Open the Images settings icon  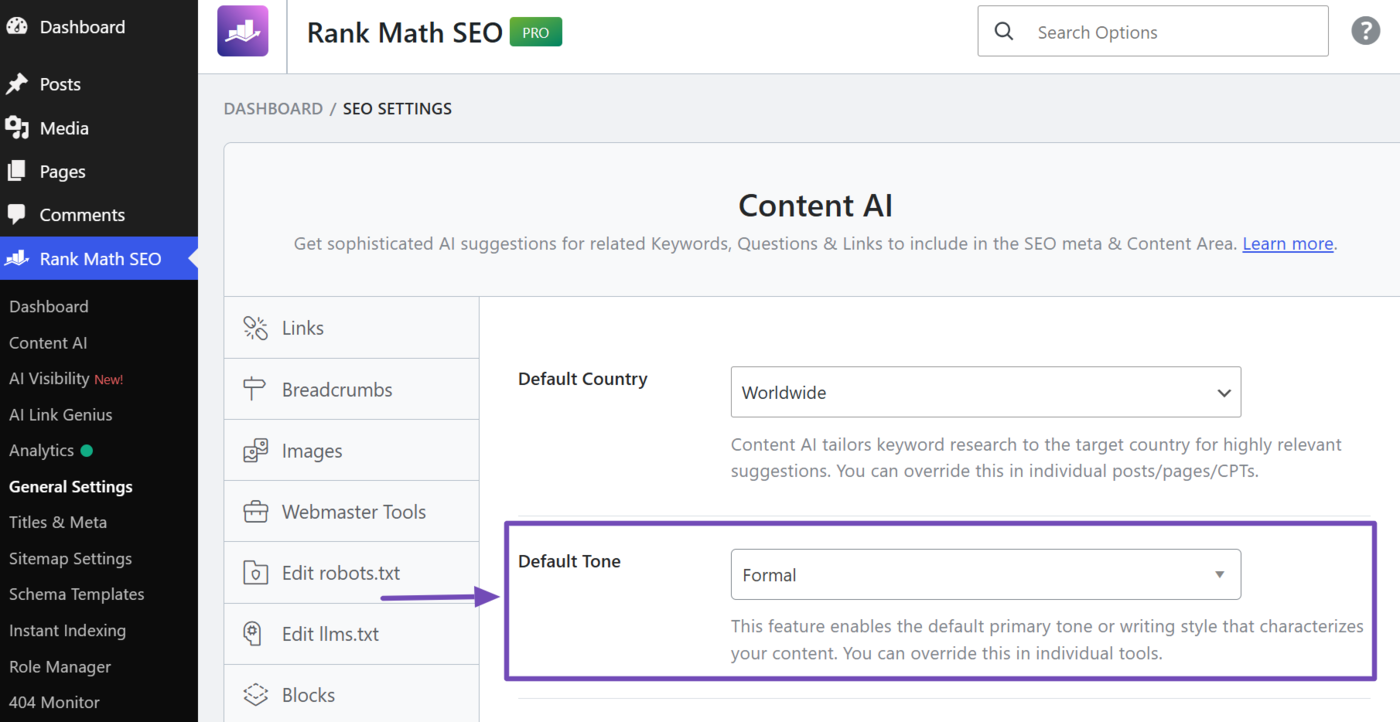256,451
